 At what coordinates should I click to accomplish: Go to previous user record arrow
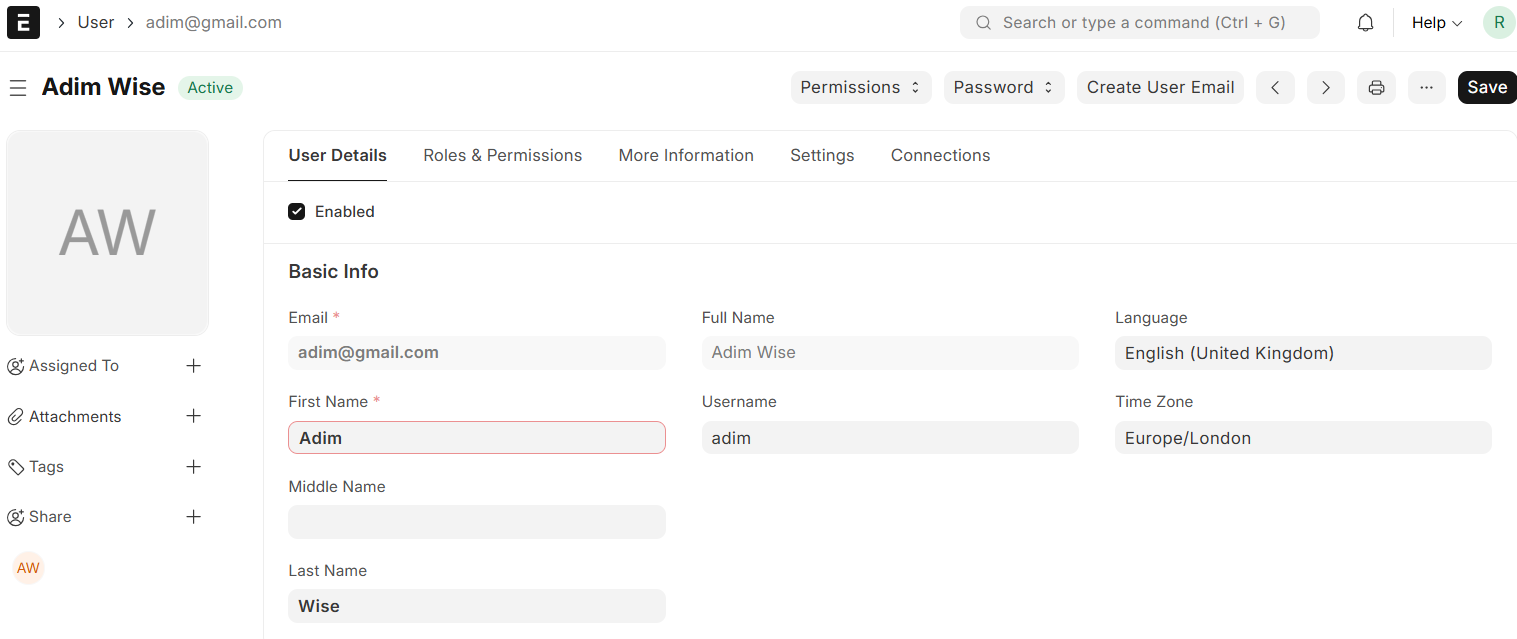1275,88
